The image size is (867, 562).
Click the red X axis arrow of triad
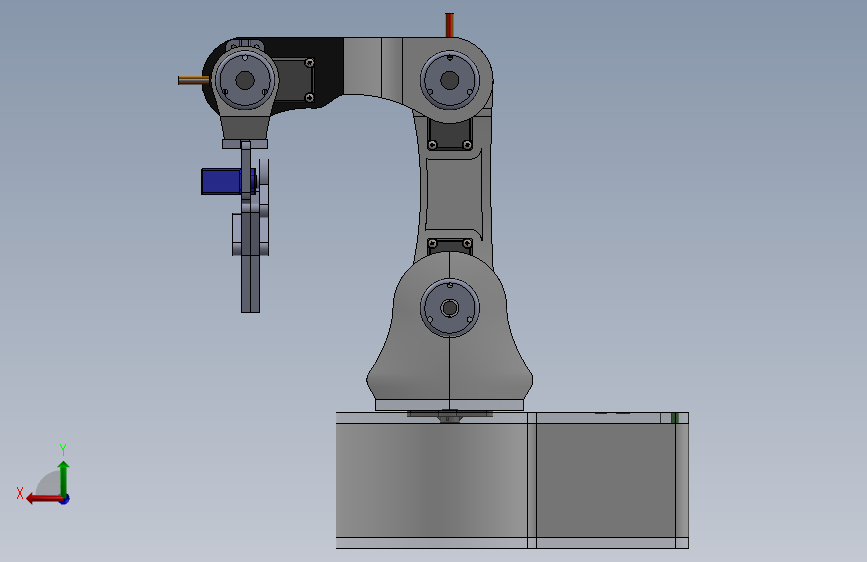pos(43,499)
